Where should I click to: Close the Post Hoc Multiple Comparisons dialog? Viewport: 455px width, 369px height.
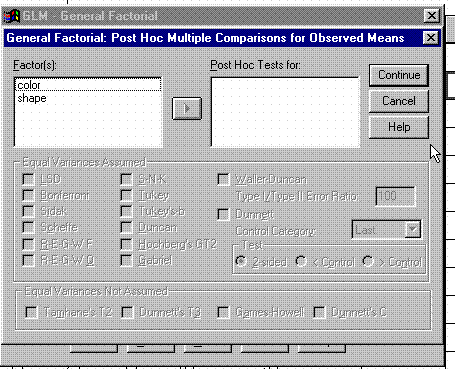tap(430, 37)
